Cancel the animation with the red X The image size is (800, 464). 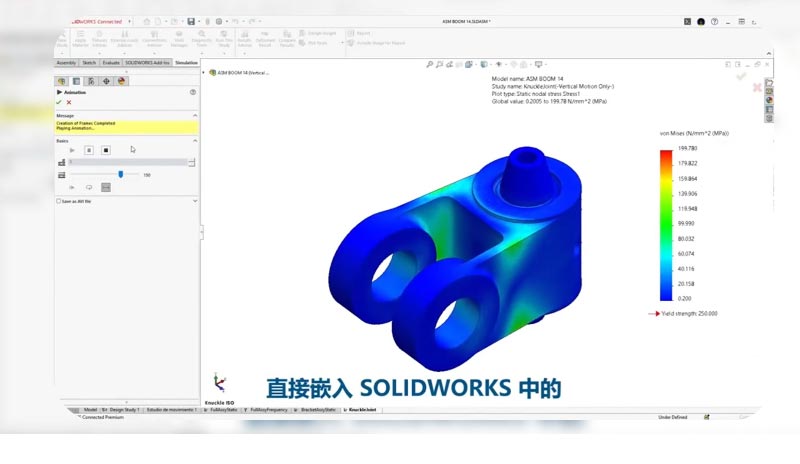click(69, 102)
